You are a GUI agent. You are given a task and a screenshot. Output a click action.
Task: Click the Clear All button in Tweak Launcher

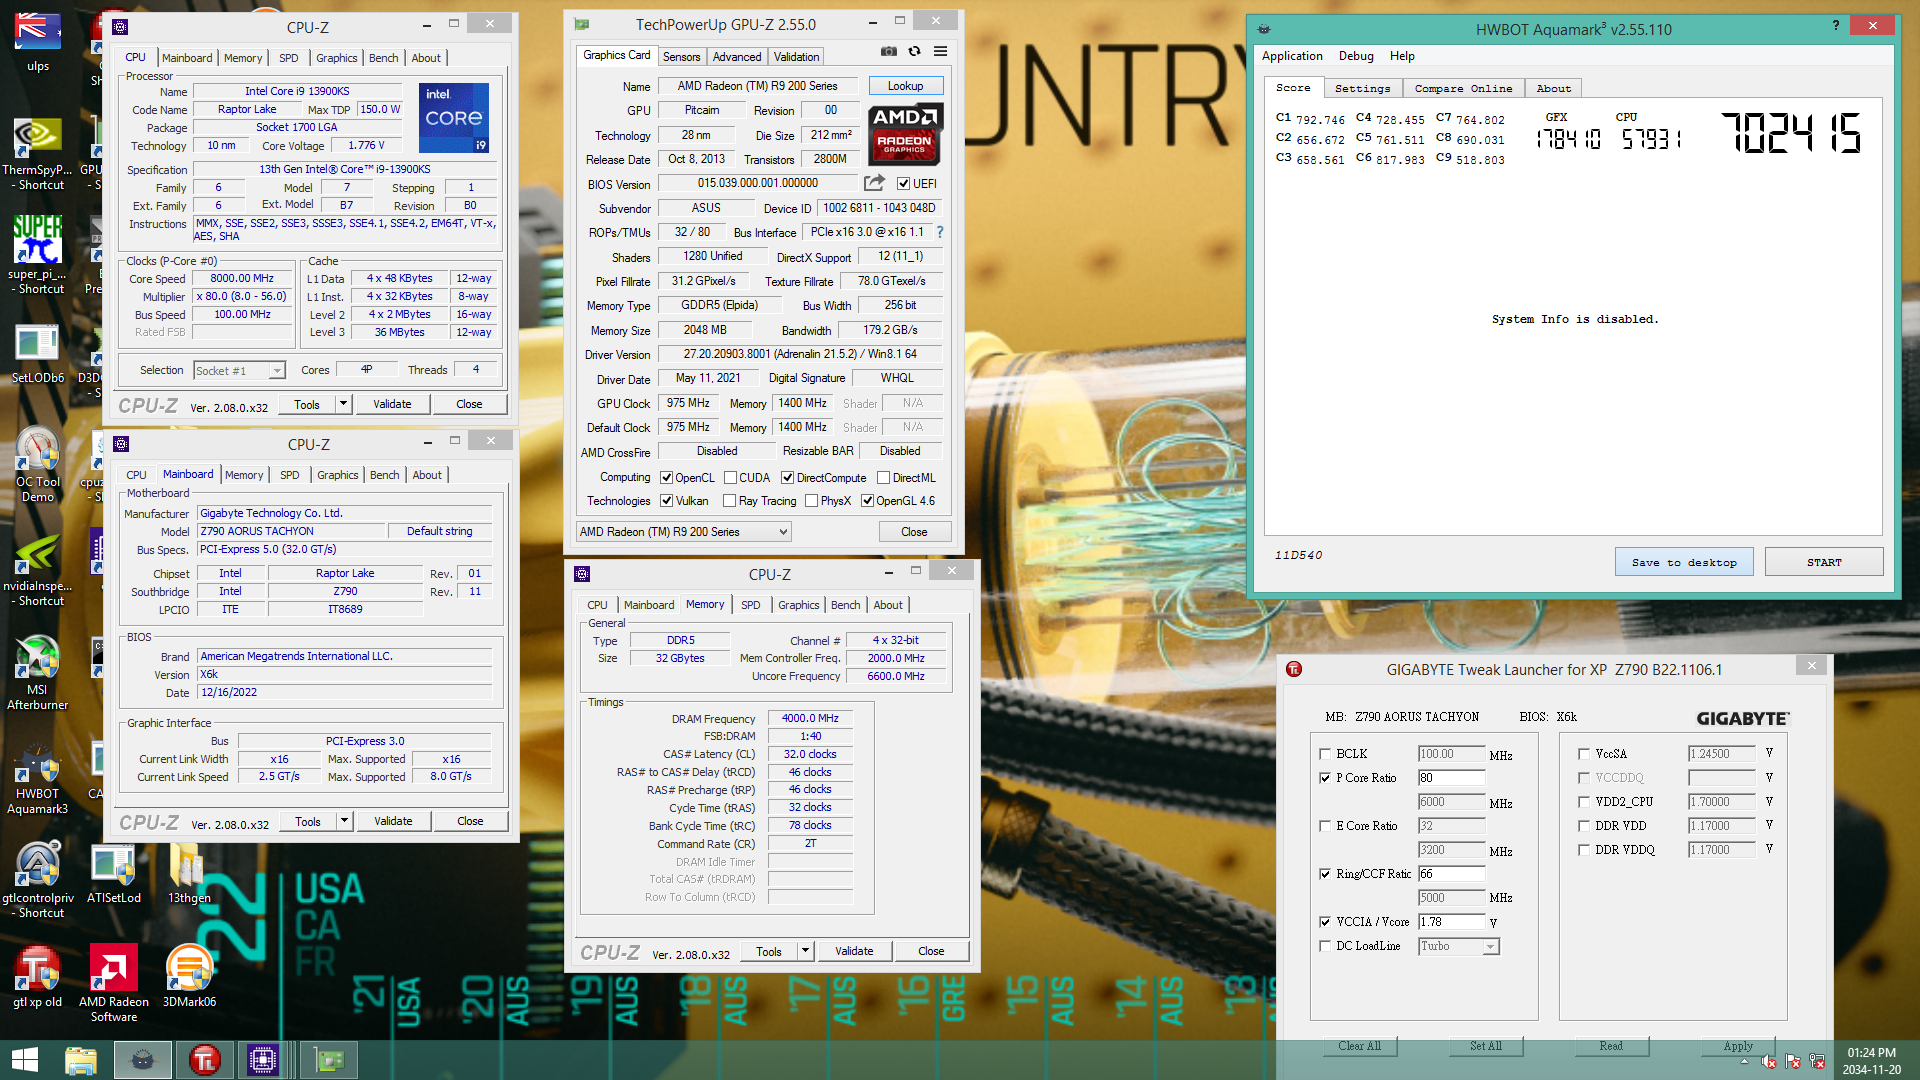coord(1360,1046)
